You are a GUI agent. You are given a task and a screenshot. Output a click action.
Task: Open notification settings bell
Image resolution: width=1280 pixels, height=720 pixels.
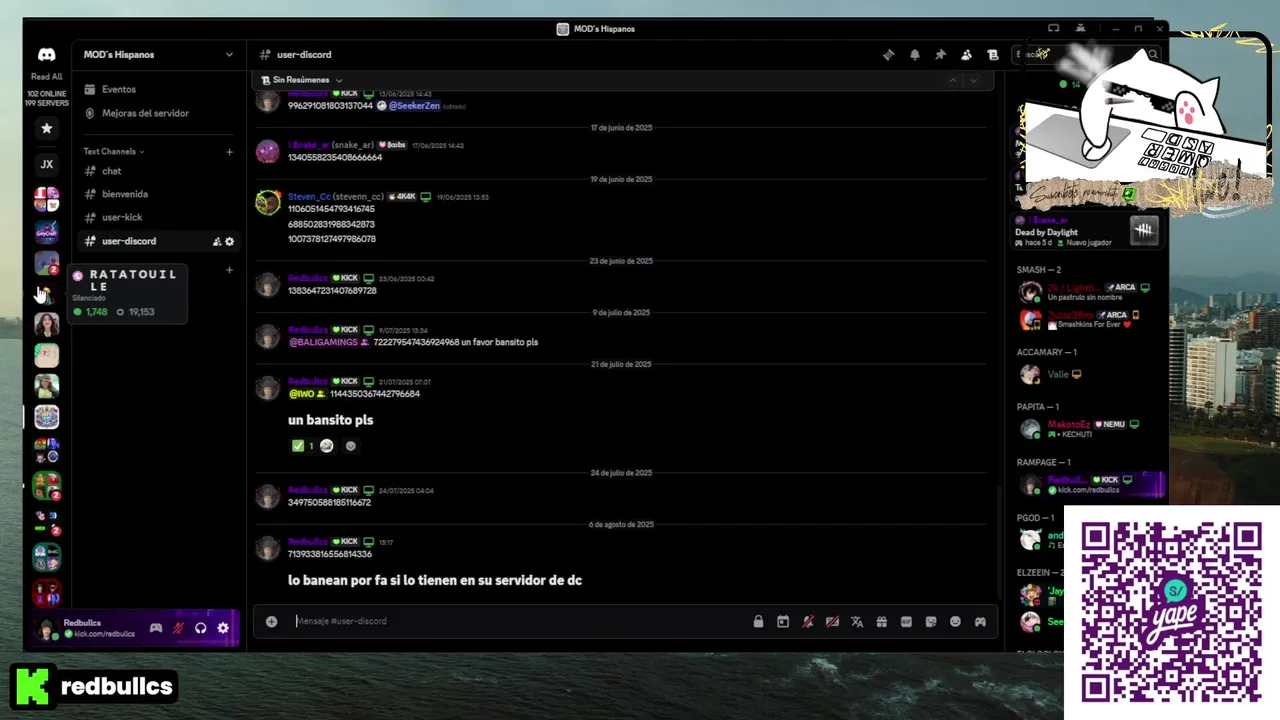(x=914, y=55)
